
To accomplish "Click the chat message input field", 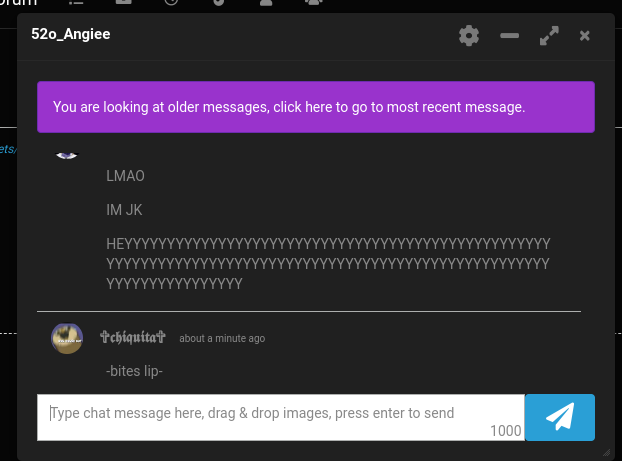I will point(281,417).
